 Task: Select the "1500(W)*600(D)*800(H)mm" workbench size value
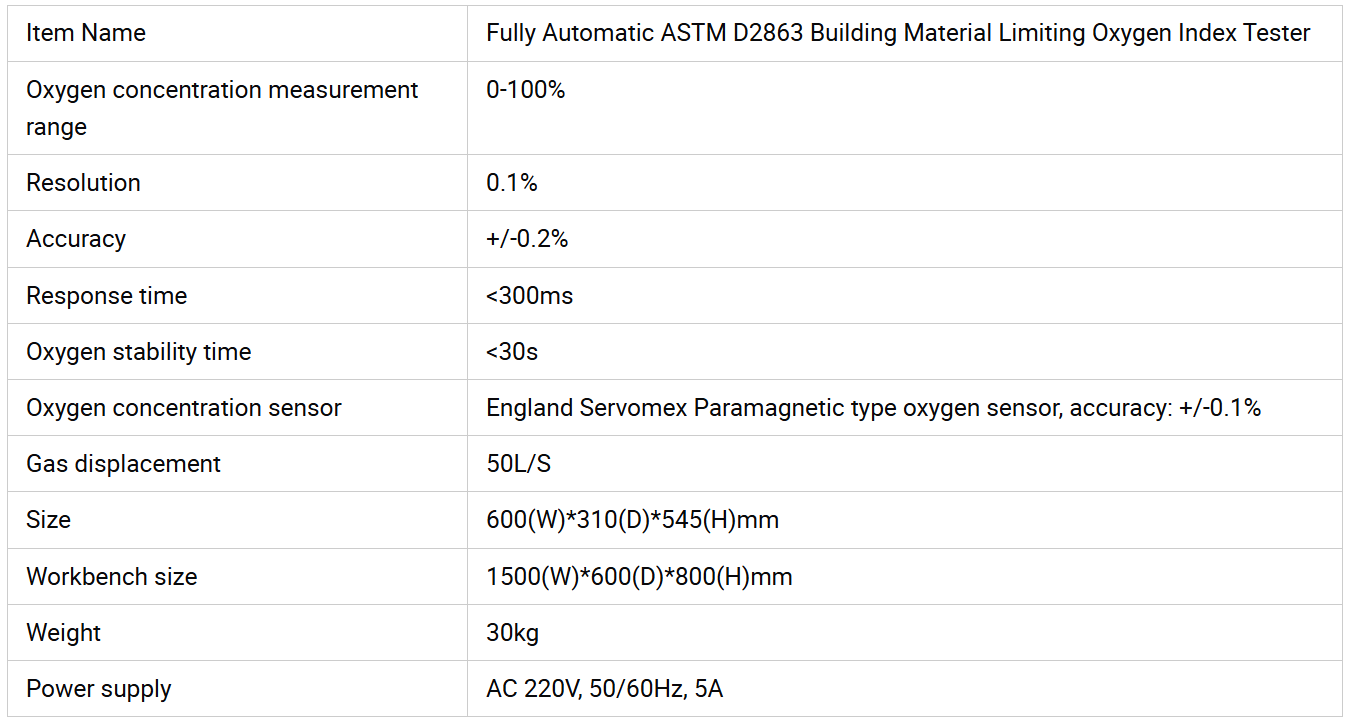[639, 577]
